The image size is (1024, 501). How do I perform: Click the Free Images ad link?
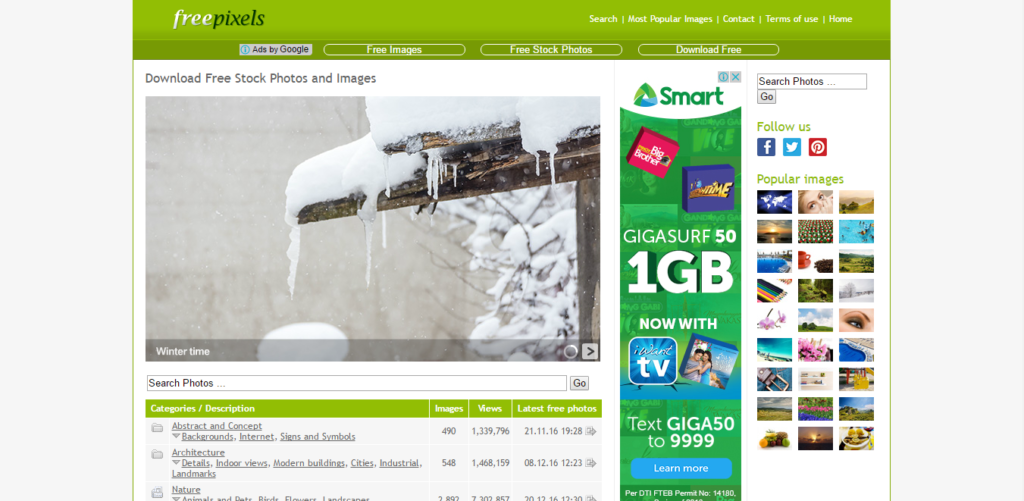coord(394,50)
